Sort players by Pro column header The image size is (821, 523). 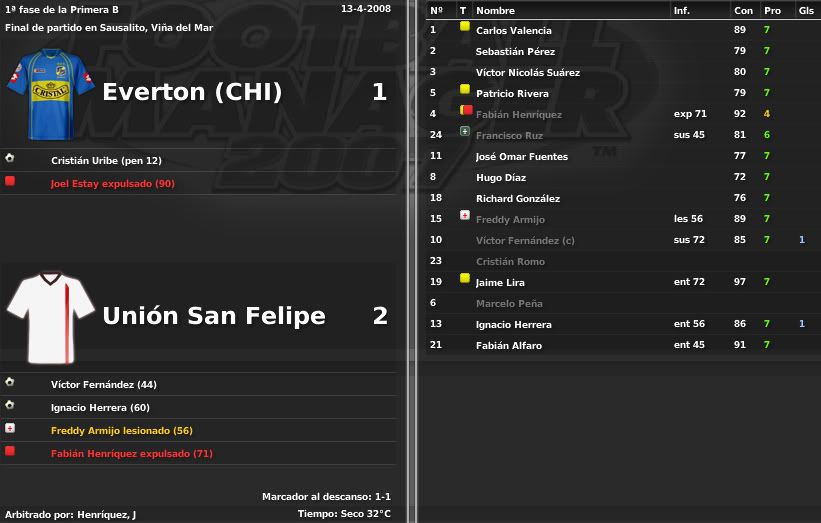(772, 10)
